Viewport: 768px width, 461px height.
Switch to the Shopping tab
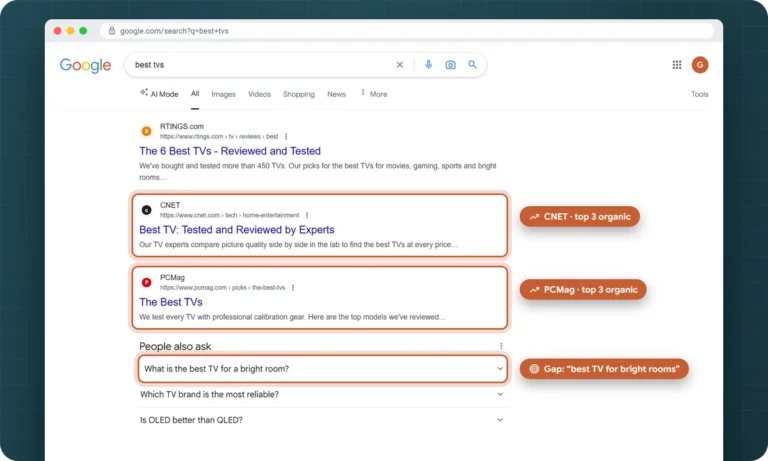(x=299, y=94)
